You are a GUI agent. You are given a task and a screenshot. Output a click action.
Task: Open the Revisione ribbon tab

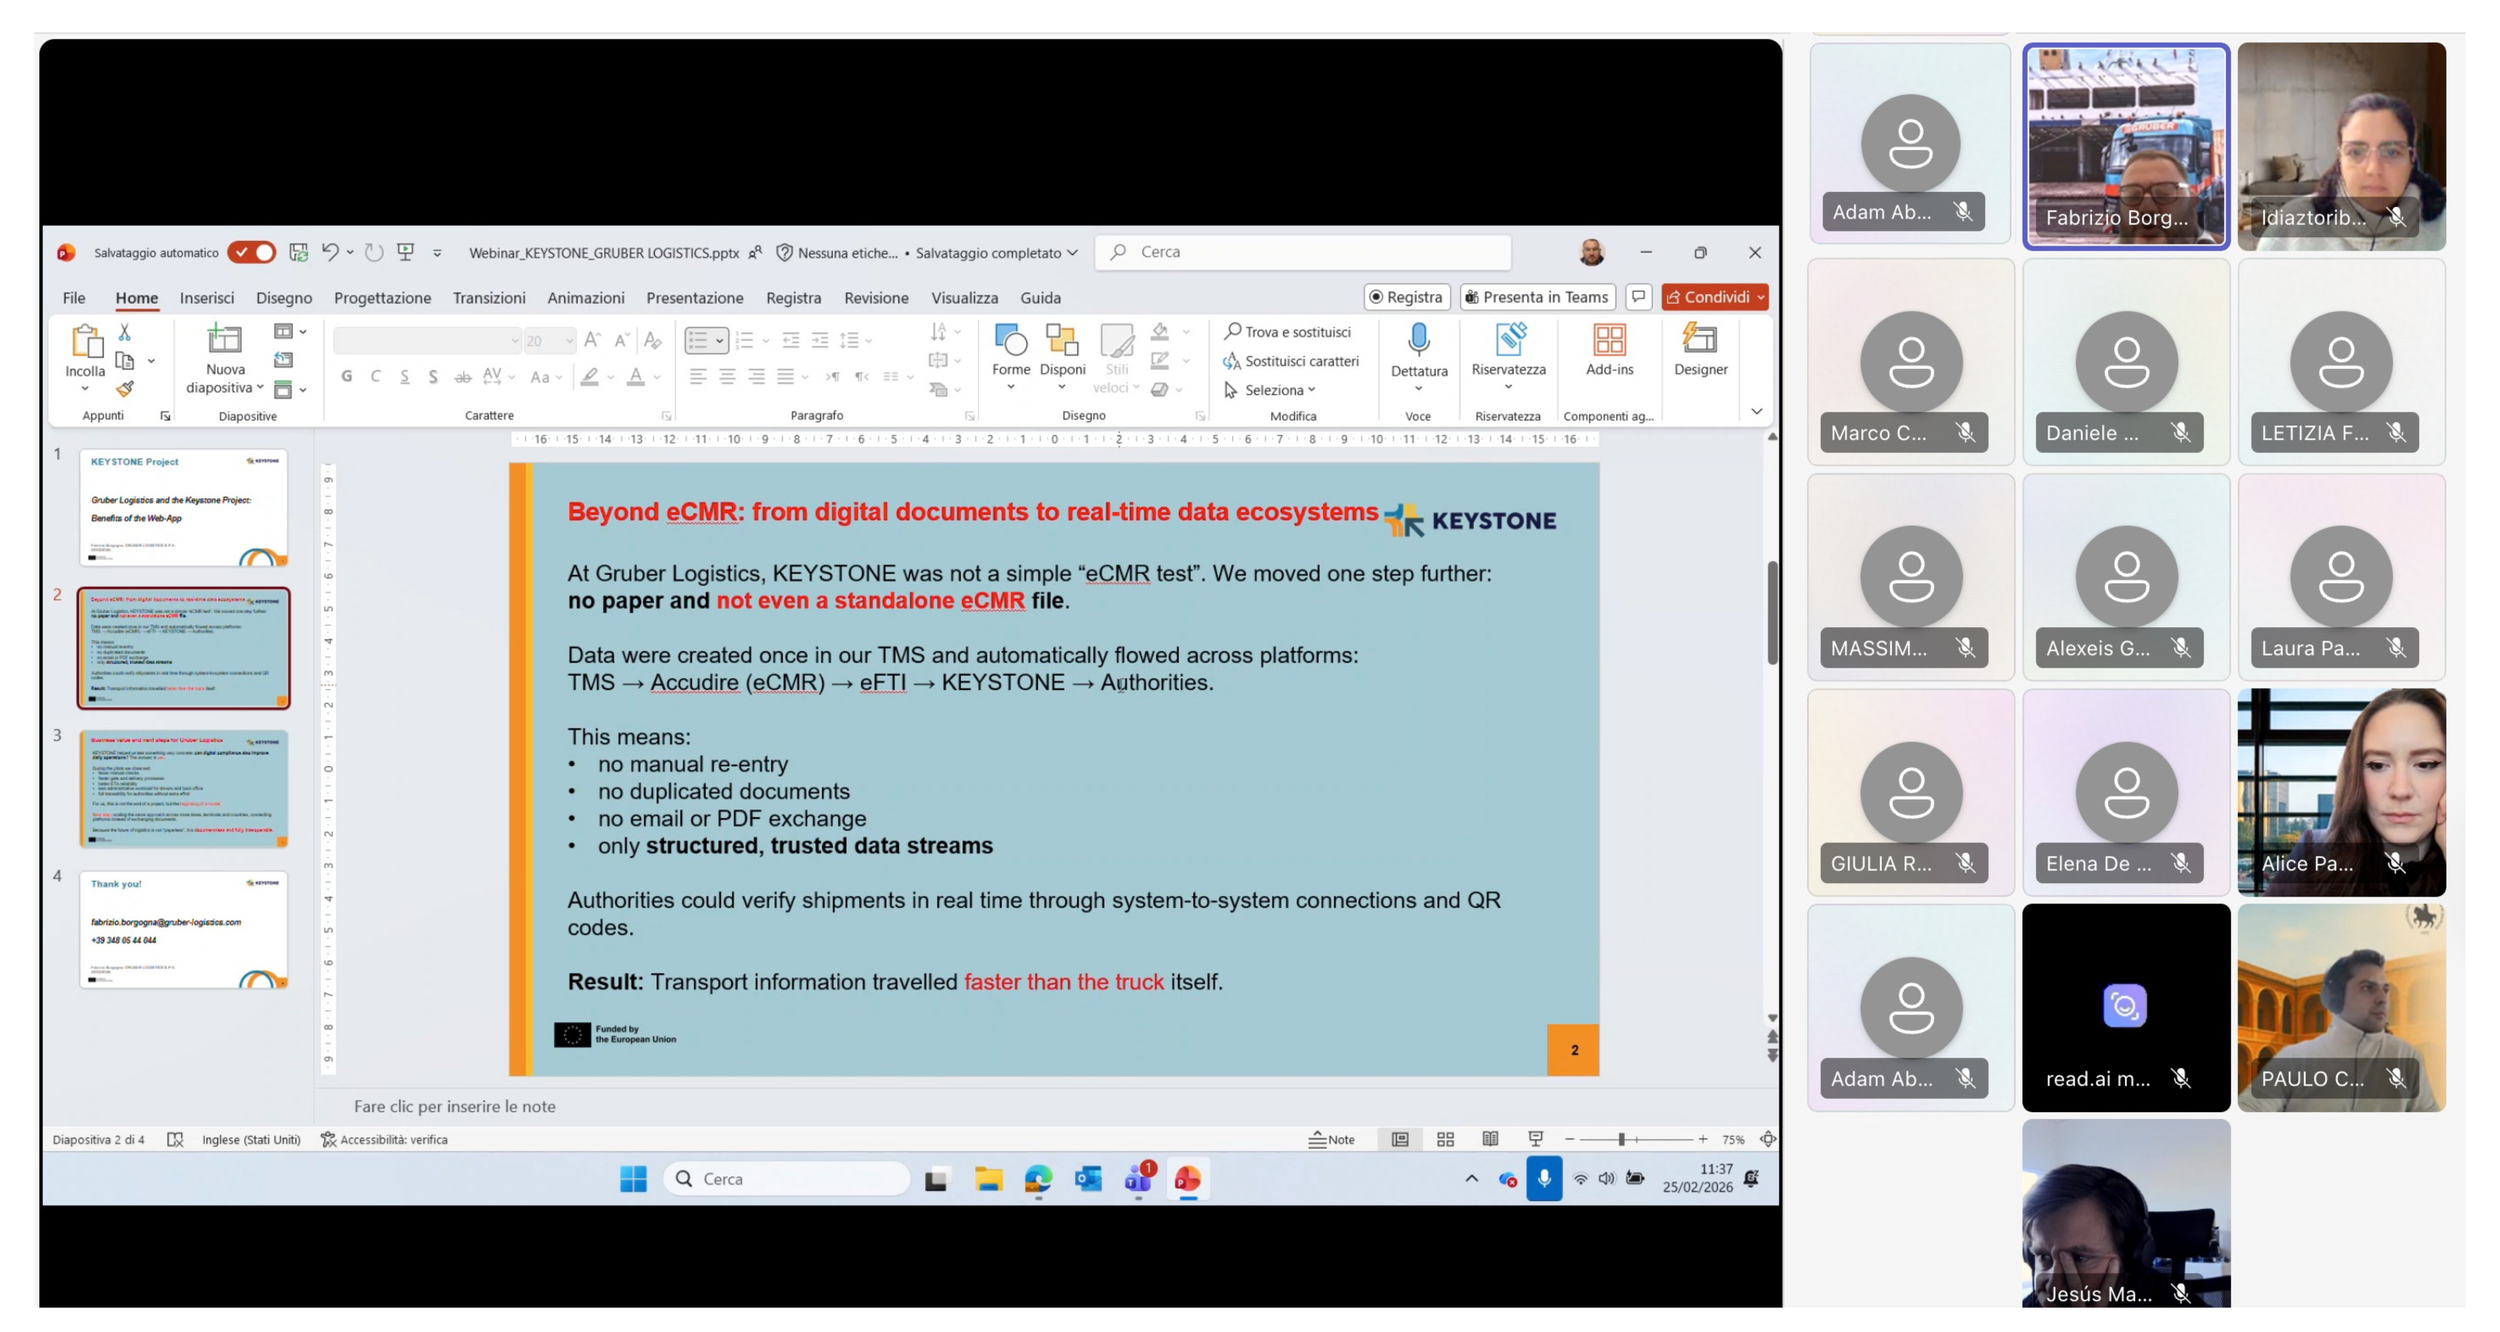pos(875,298)
